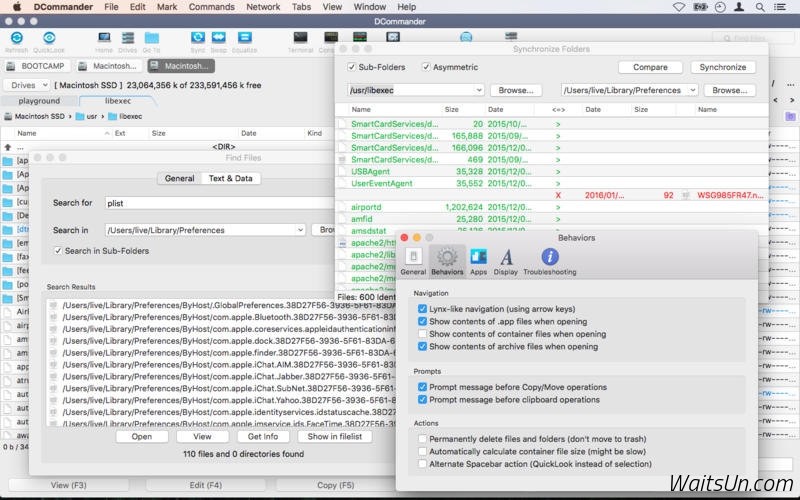Click Open in Find Files results
Image resolution: width=800 pixels, height=500 pixels.
click(142, 436)
